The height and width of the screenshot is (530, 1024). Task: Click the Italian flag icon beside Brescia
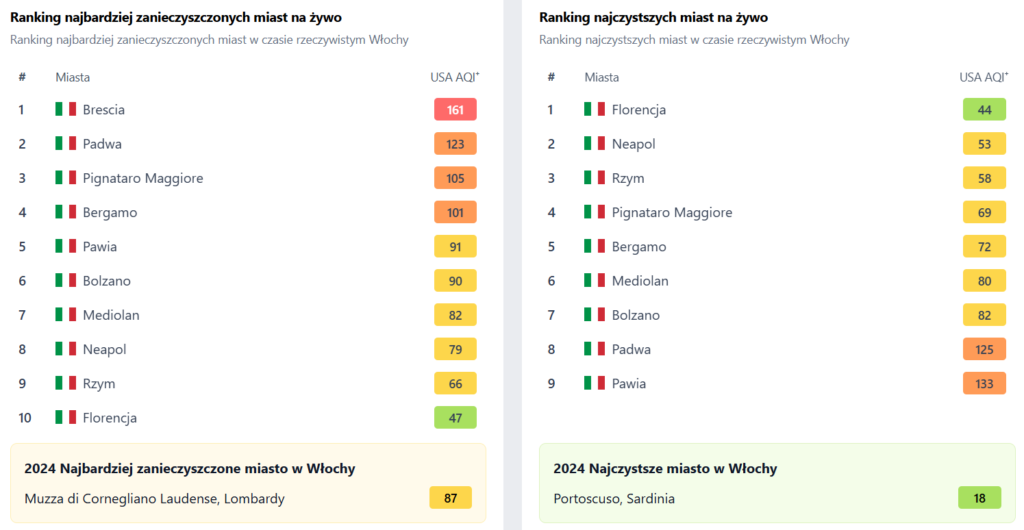coord(66,109)
